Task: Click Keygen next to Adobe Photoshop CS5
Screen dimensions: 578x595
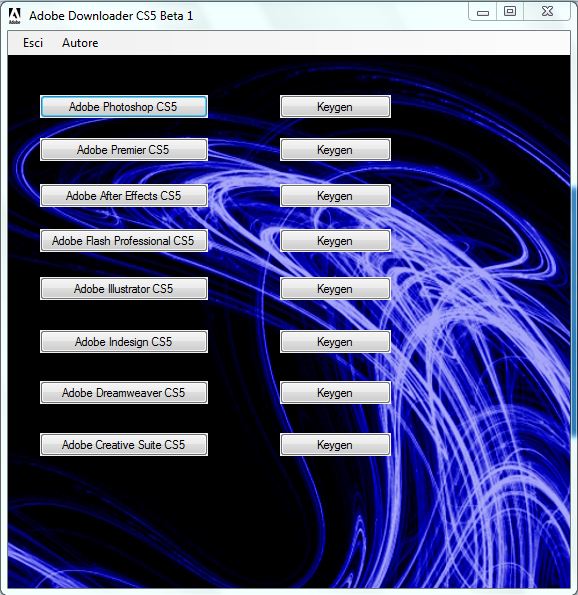Action: [335, 107]
